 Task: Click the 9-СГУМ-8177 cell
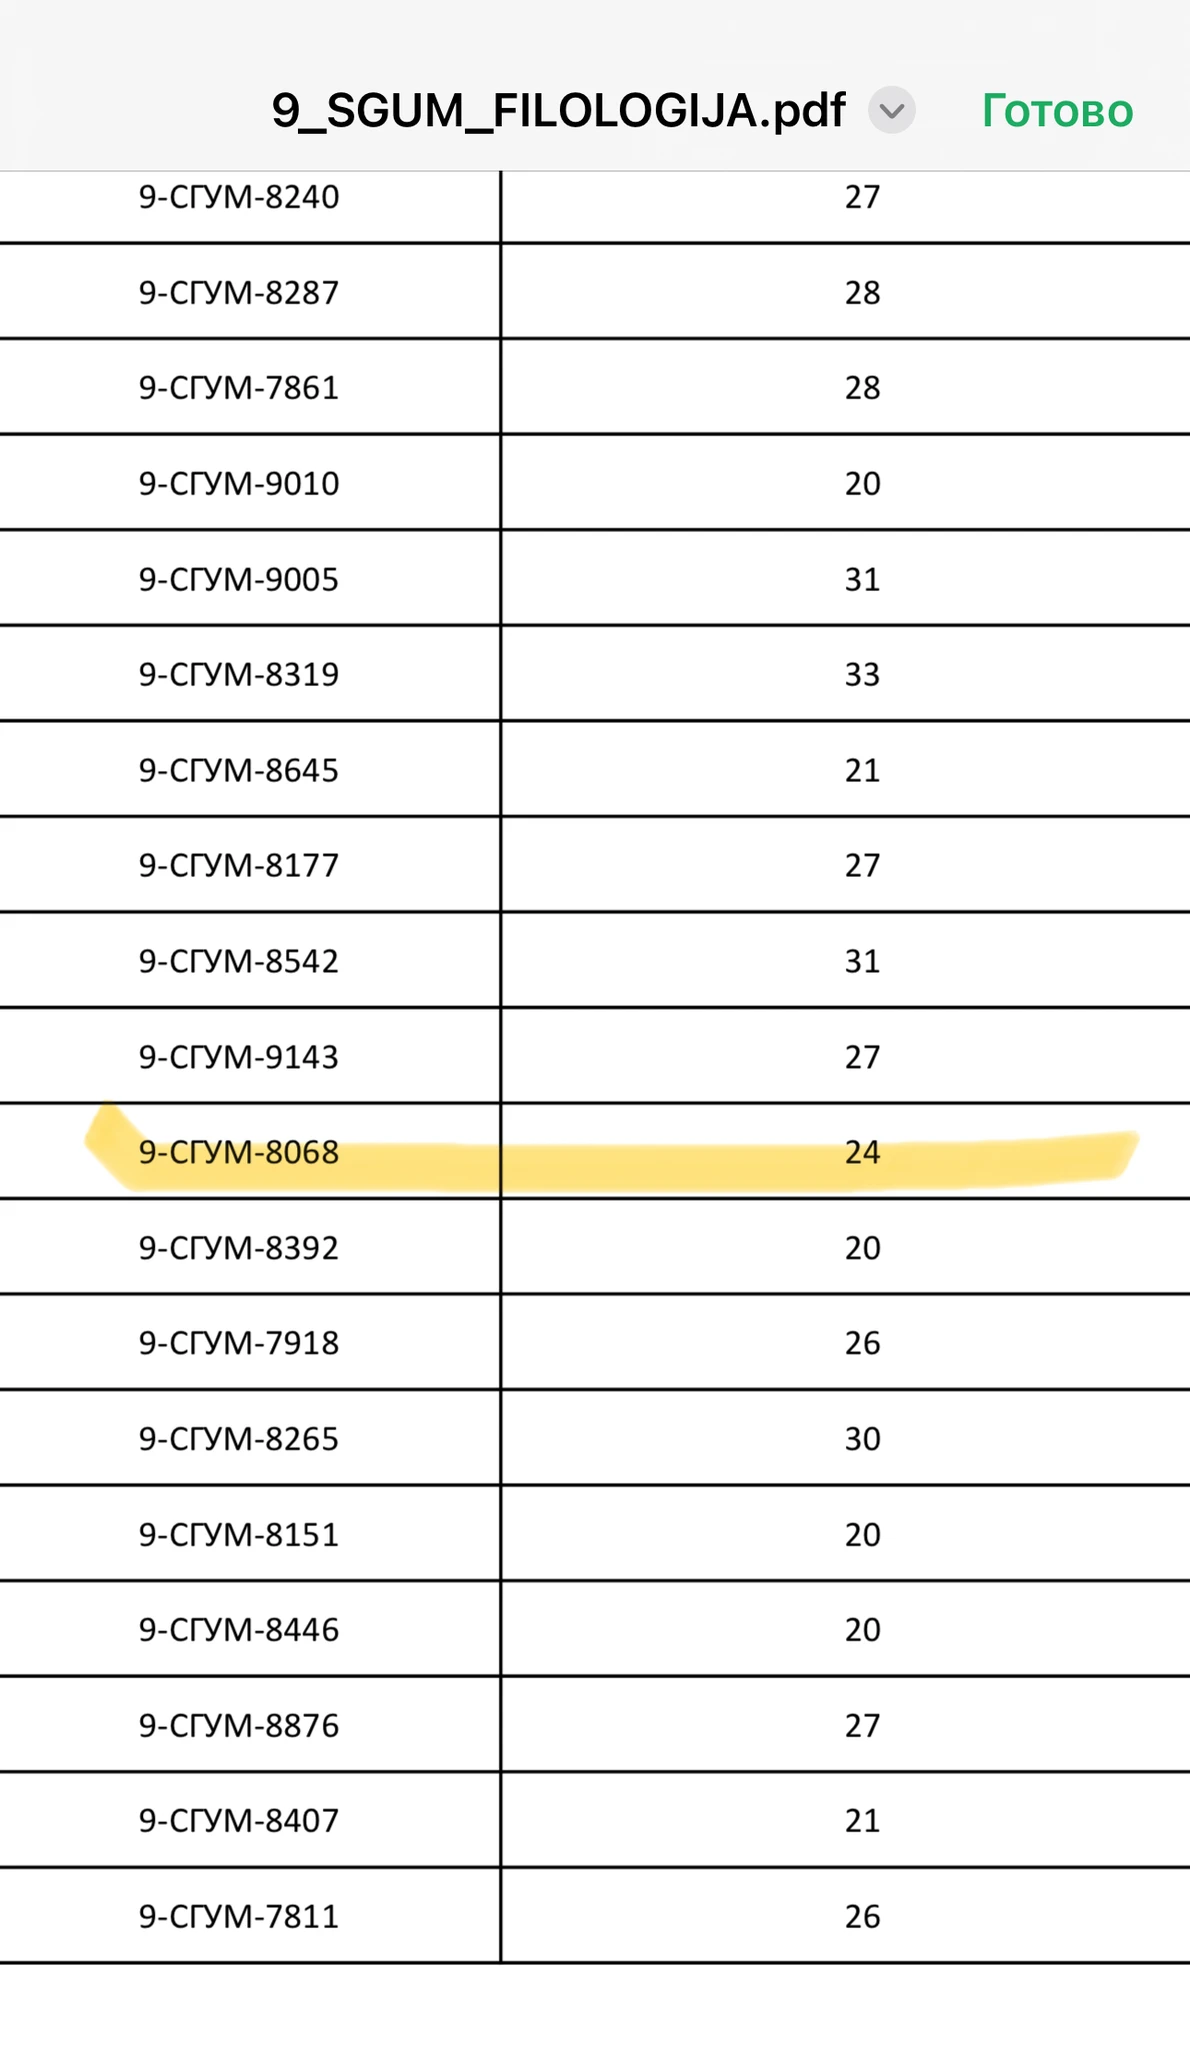[x=239, y=866]
